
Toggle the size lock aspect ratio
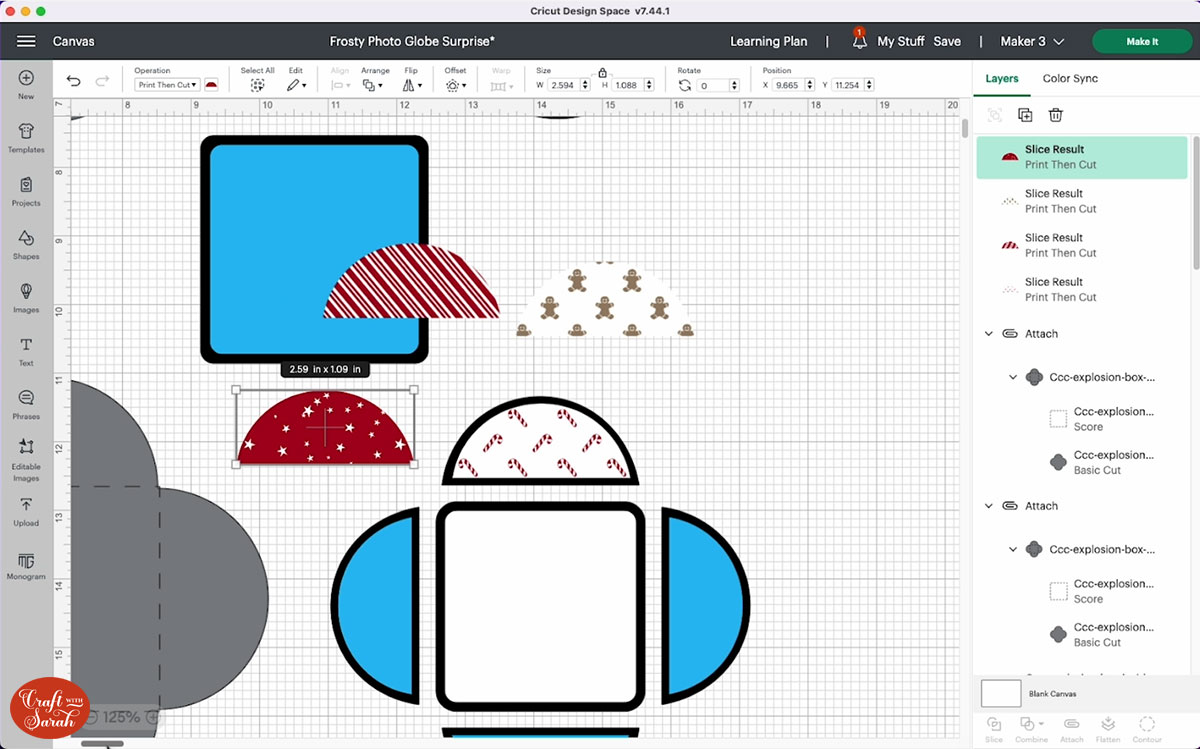602,73
